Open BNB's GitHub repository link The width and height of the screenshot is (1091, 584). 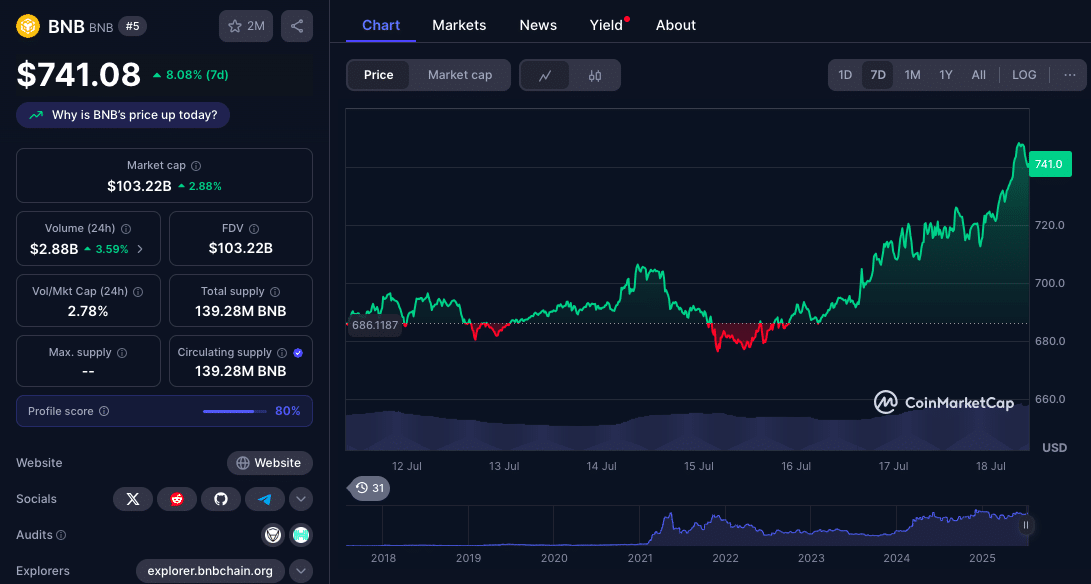[221, 499]
